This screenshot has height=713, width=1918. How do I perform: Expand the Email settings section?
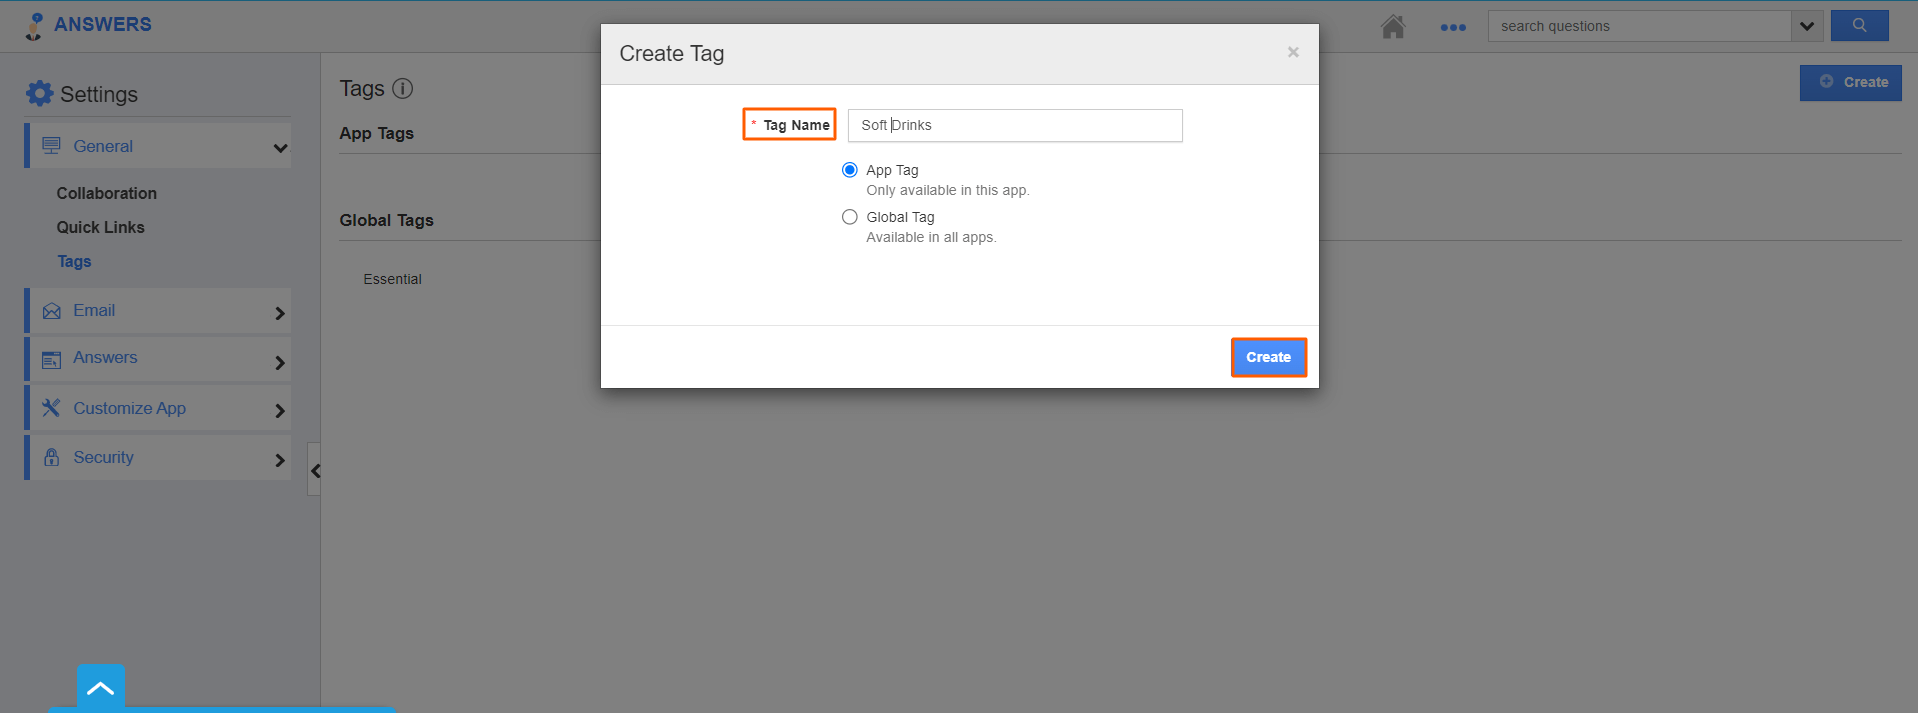click(280, 313)
